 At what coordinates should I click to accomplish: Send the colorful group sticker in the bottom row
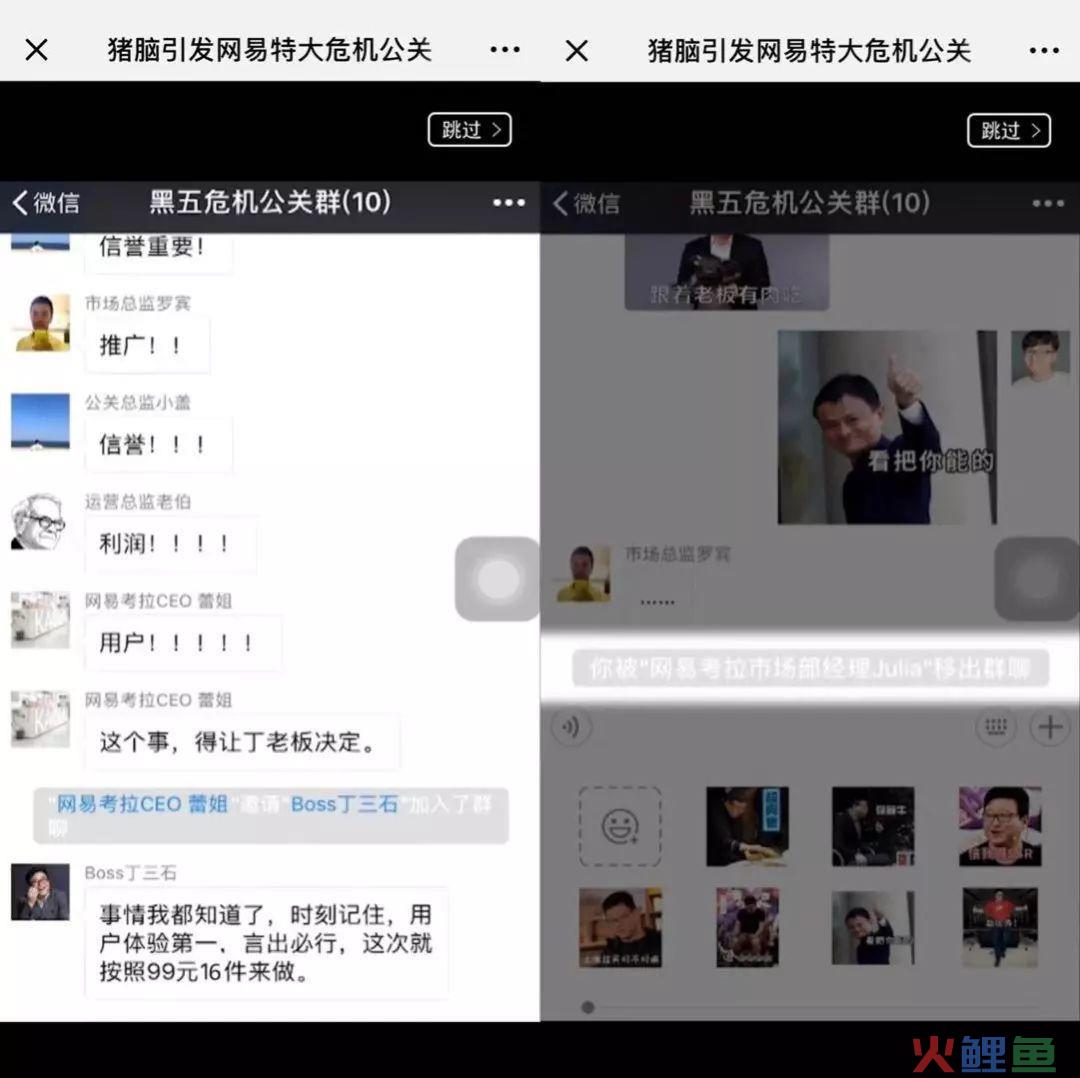[747, 927]
